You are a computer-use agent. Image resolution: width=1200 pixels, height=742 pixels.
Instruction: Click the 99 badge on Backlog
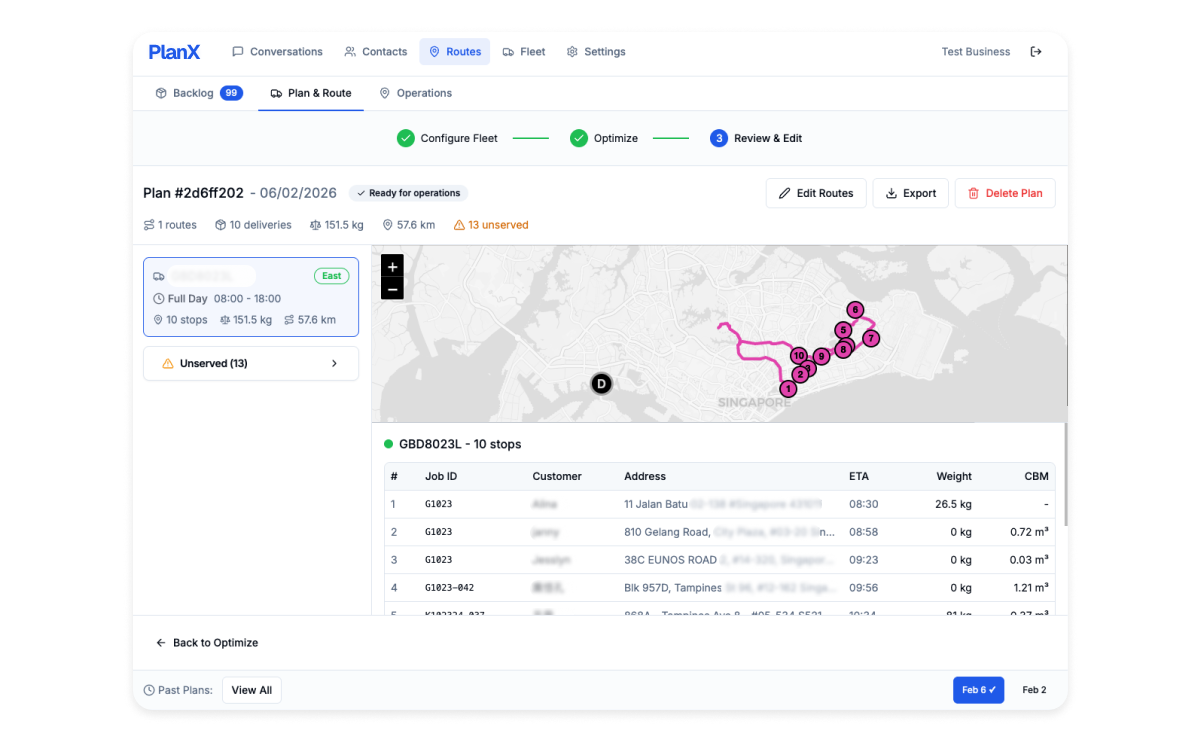coord(231,93)
